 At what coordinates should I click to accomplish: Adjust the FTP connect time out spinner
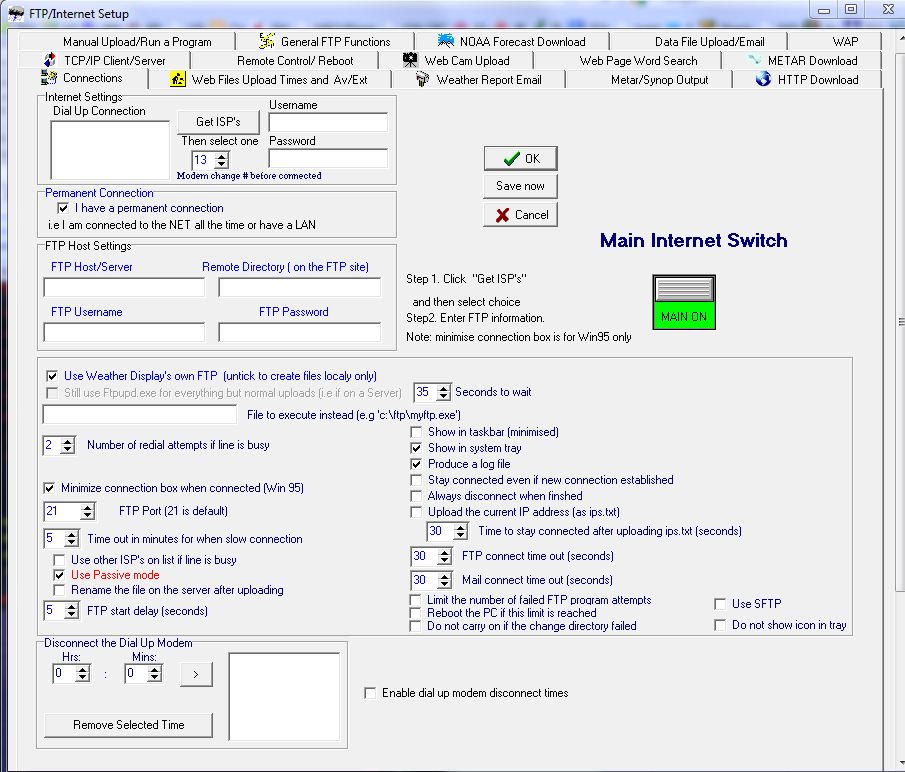(x=444, y=556)
